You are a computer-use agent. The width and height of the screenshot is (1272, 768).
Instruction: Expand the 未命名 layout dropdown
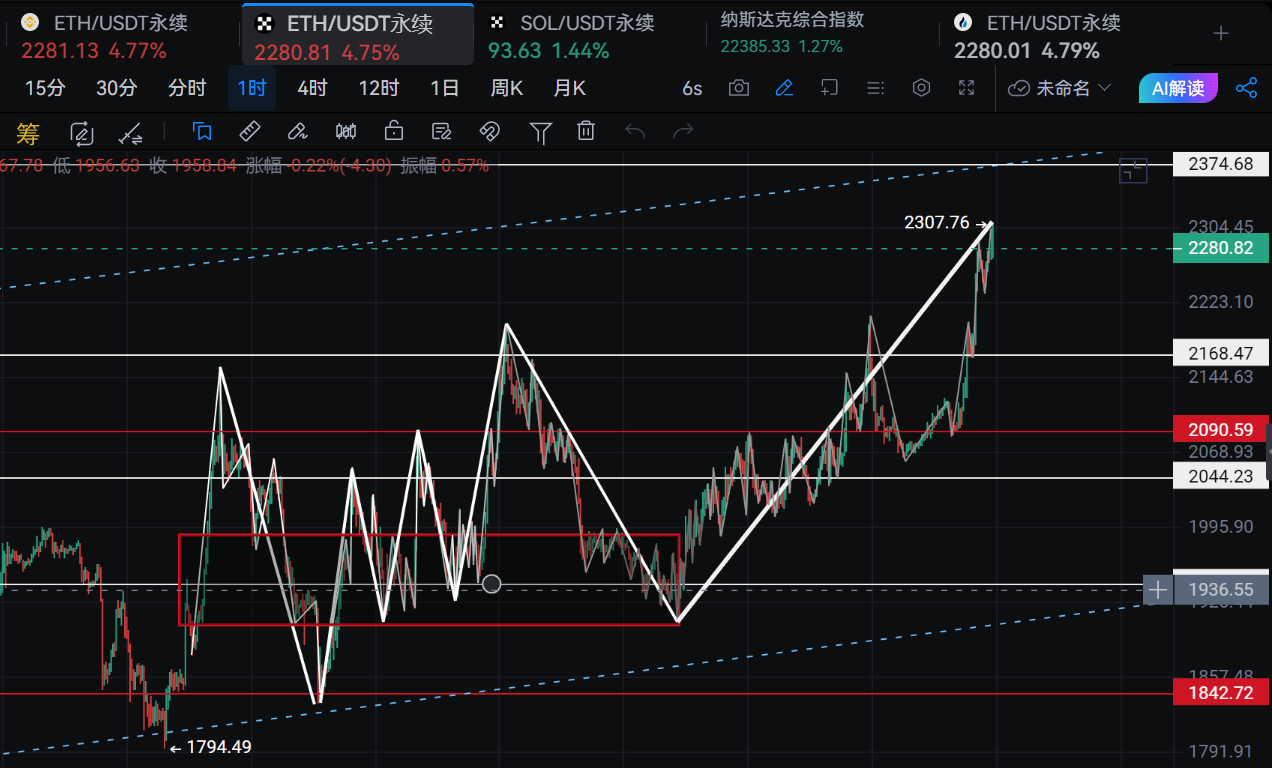click(1060, 88)
